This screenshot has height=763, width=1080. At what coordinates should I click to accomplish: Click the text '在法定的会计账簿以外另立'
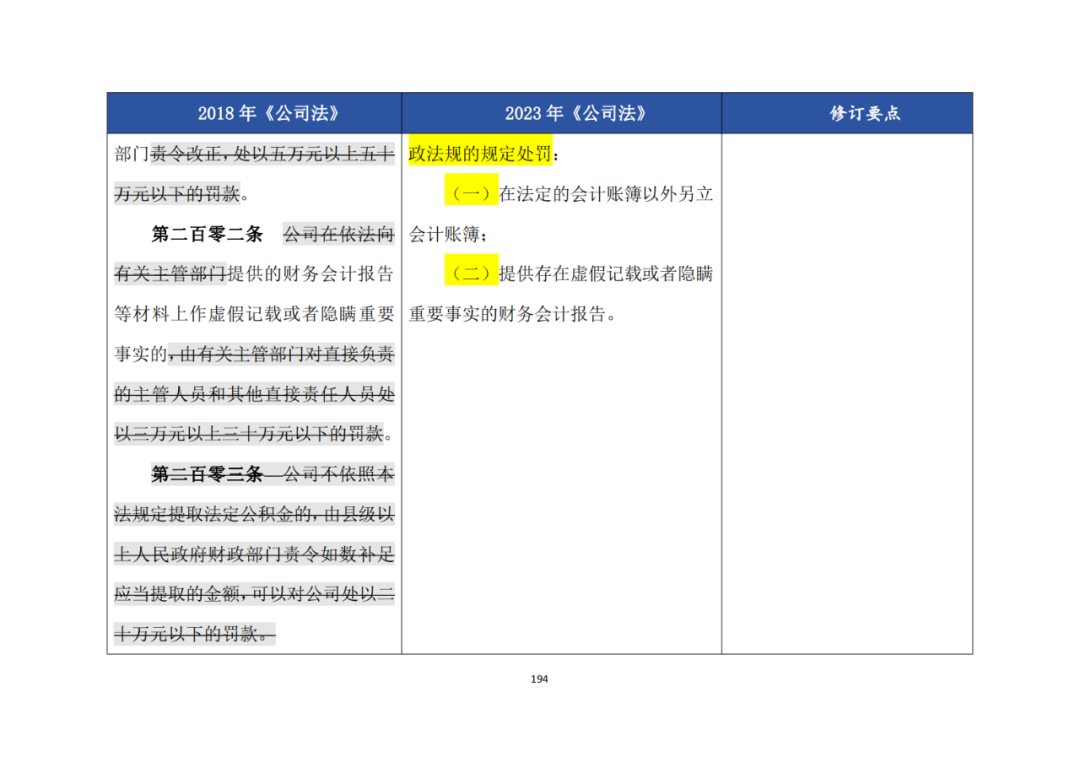click(x=606, y=194)
